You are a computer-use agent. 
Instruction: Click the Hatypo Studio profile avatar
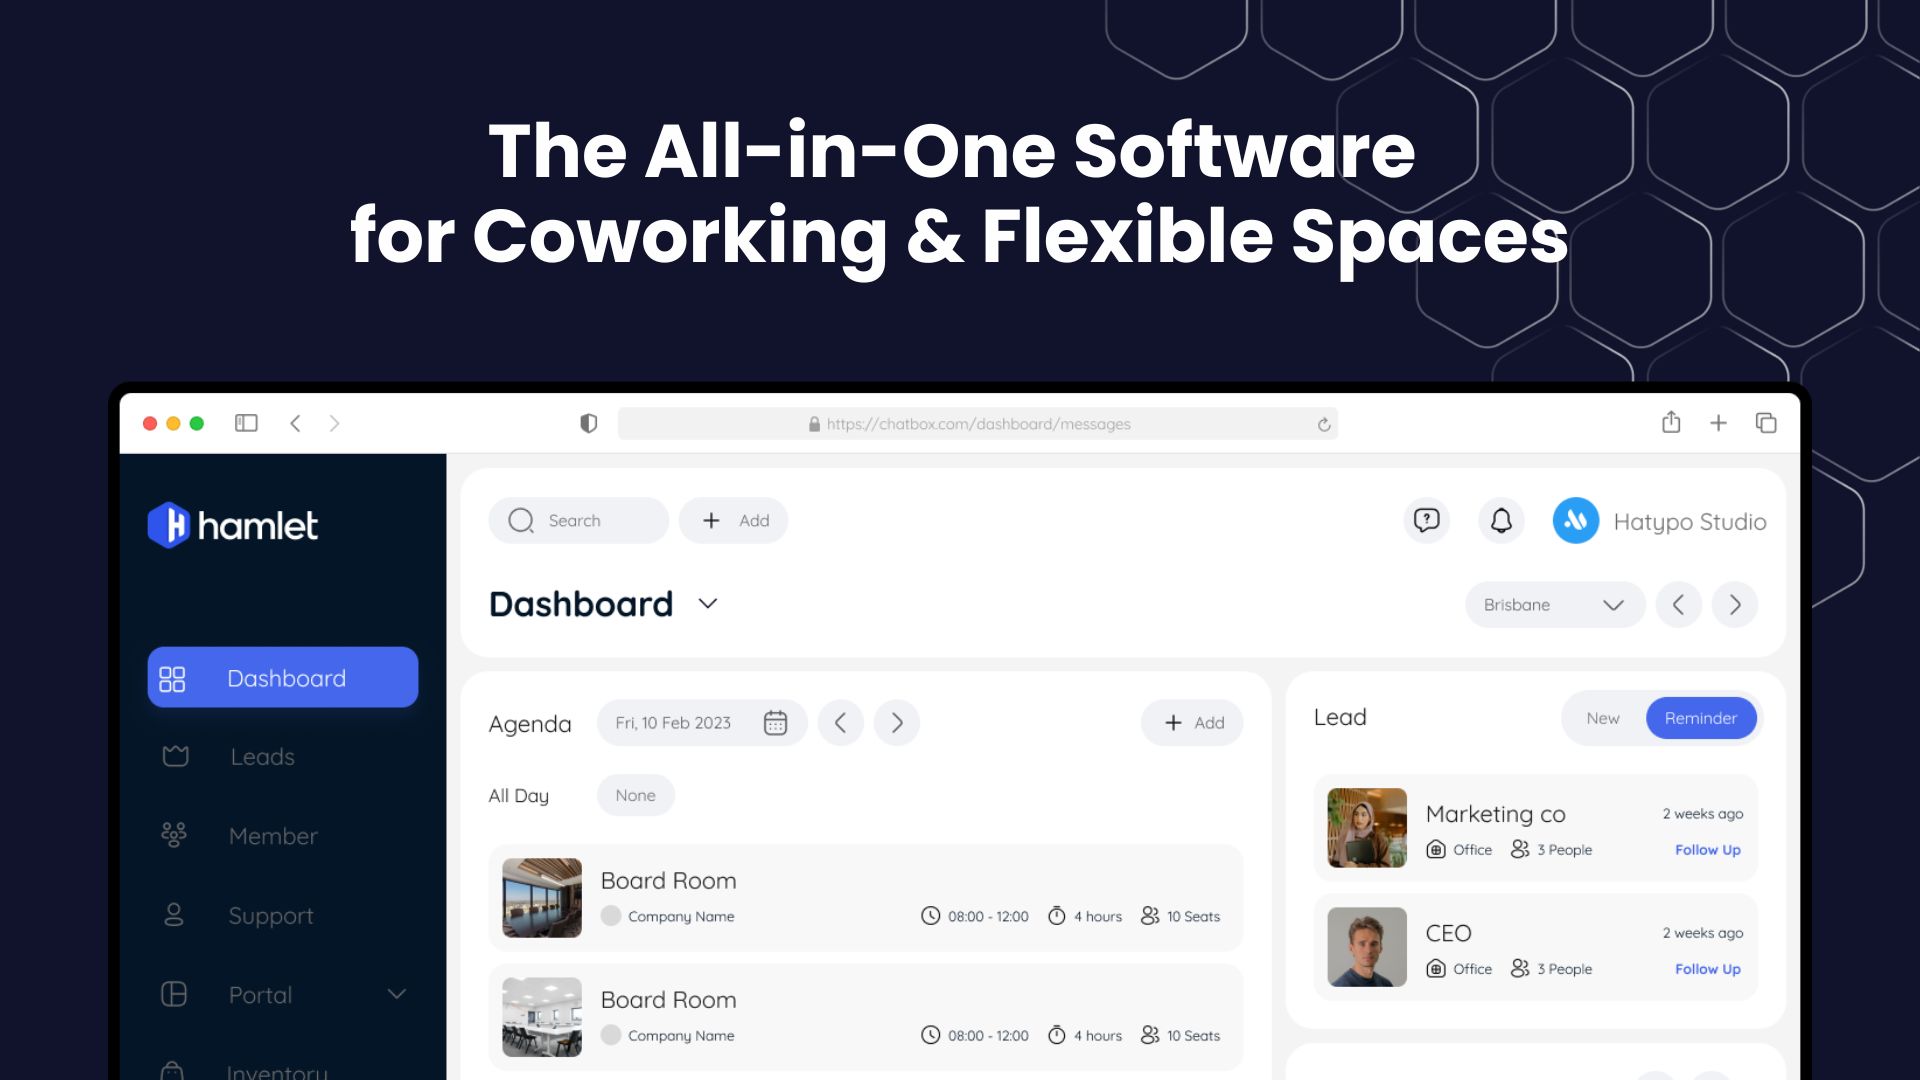click(1575, 521)
